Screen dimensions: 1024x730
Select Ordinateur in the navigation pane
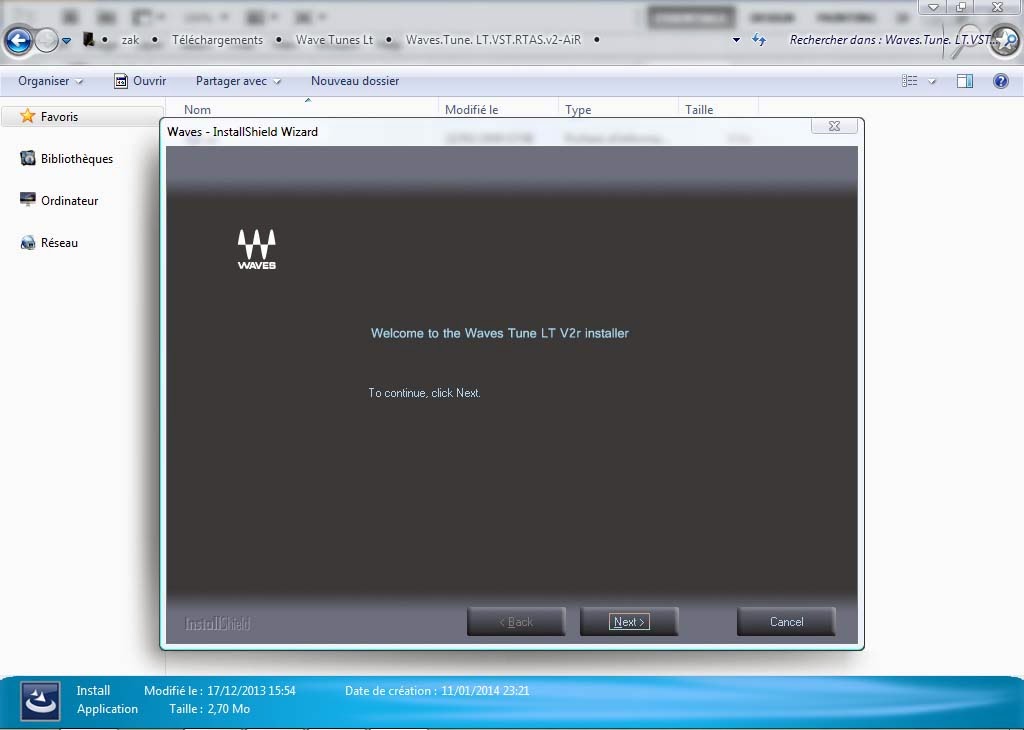tap(69, 200)
